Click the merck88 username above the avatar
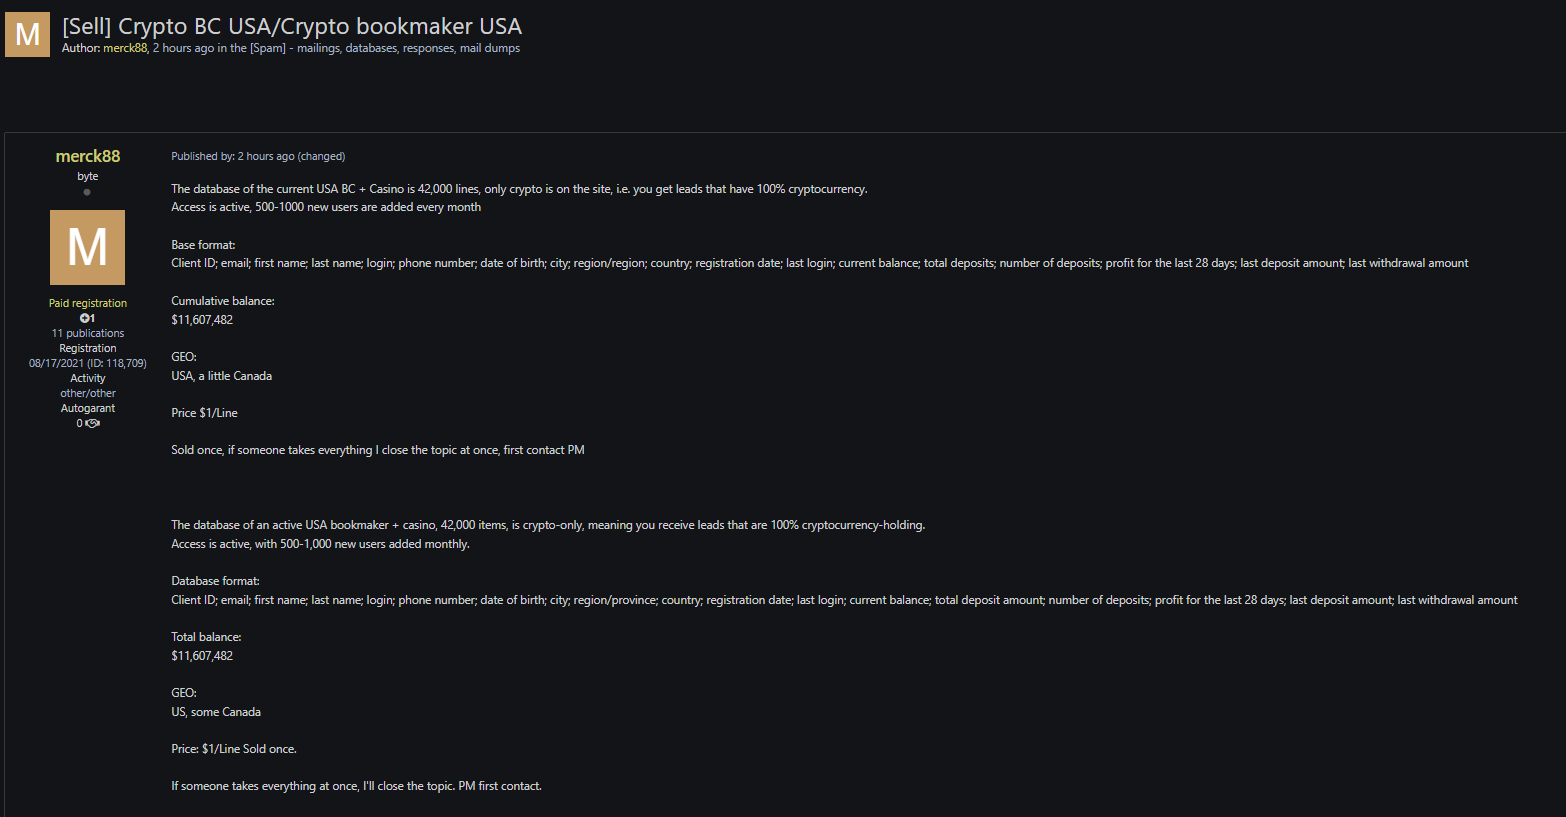1566x817 pixels. pyautogui.click(x=88, y=156)
